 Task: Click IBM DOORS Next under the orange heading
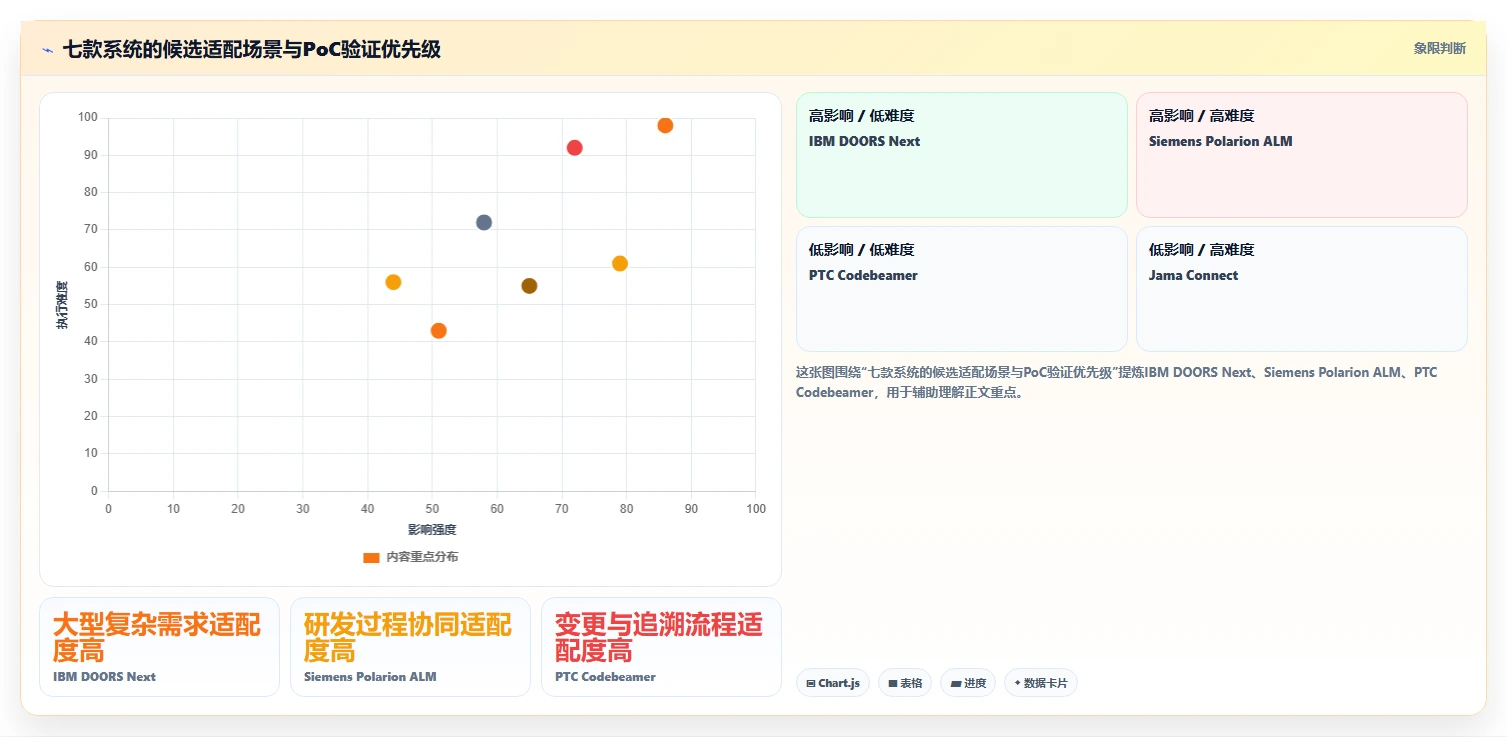click(x=105, y=677)
